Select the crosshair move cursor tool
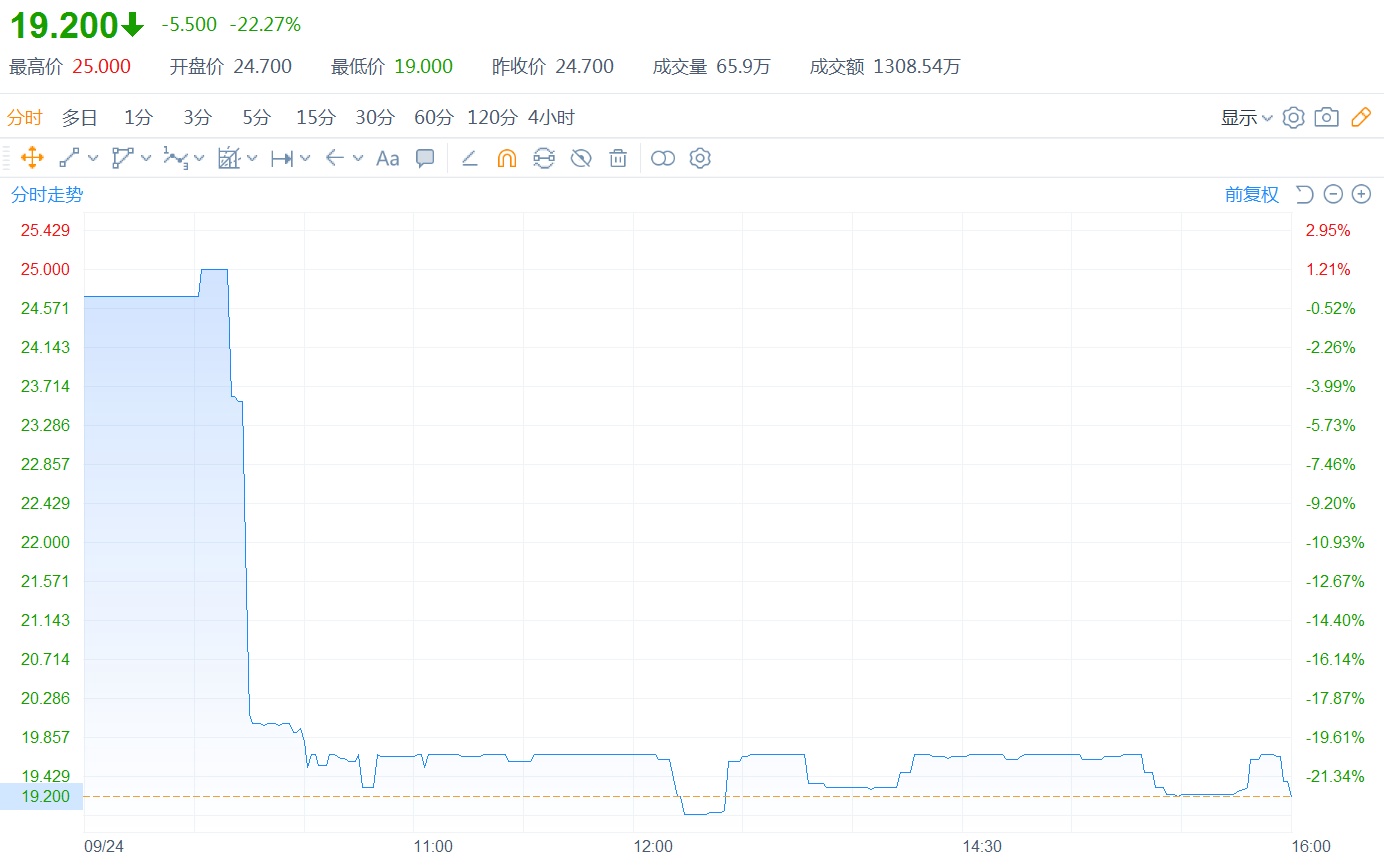 coord(31,158)
